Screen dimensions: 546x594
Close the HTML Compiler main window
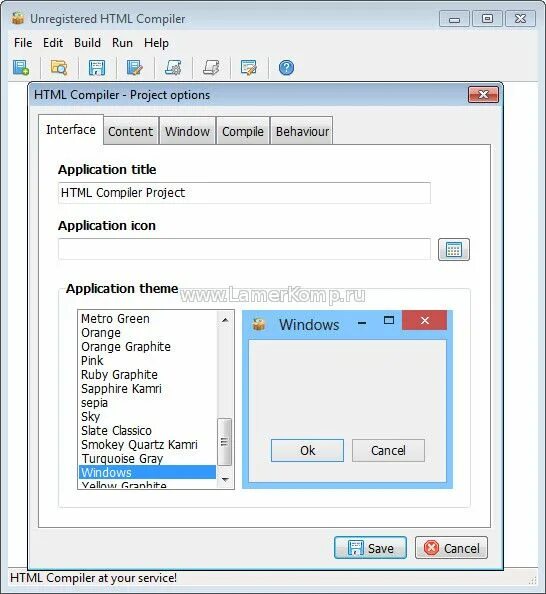click(520, 19)
